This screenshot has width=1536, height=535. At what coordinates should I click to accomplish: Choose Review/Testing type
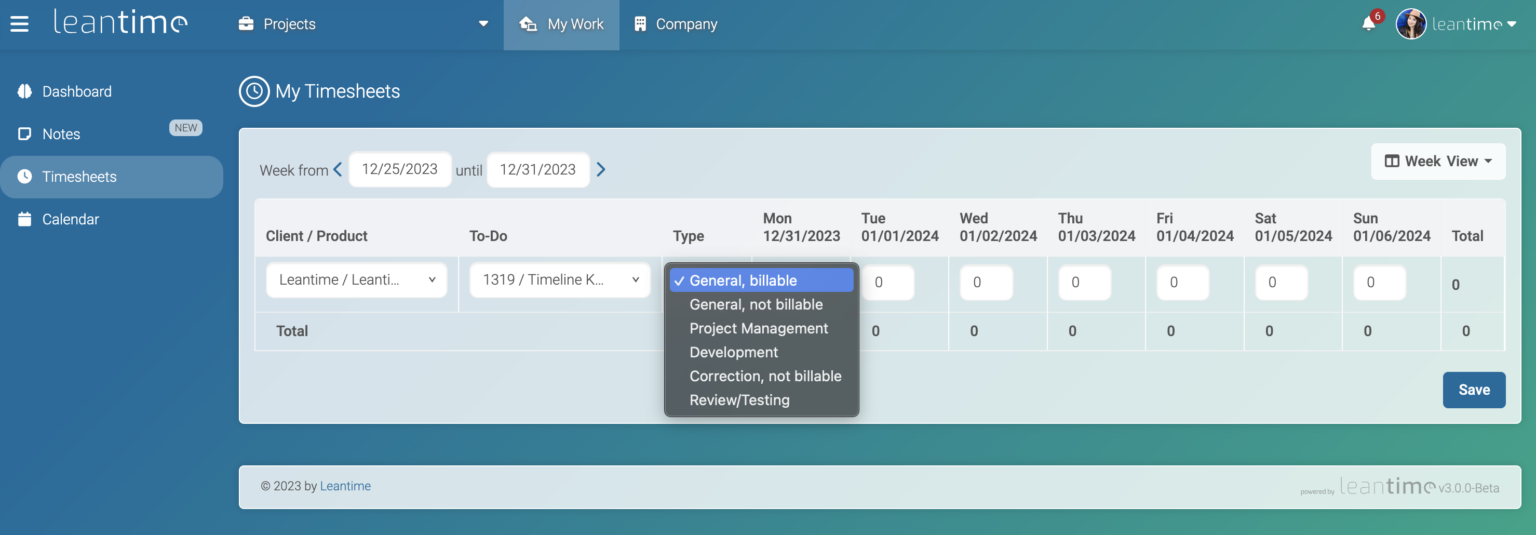click(762, 400)
